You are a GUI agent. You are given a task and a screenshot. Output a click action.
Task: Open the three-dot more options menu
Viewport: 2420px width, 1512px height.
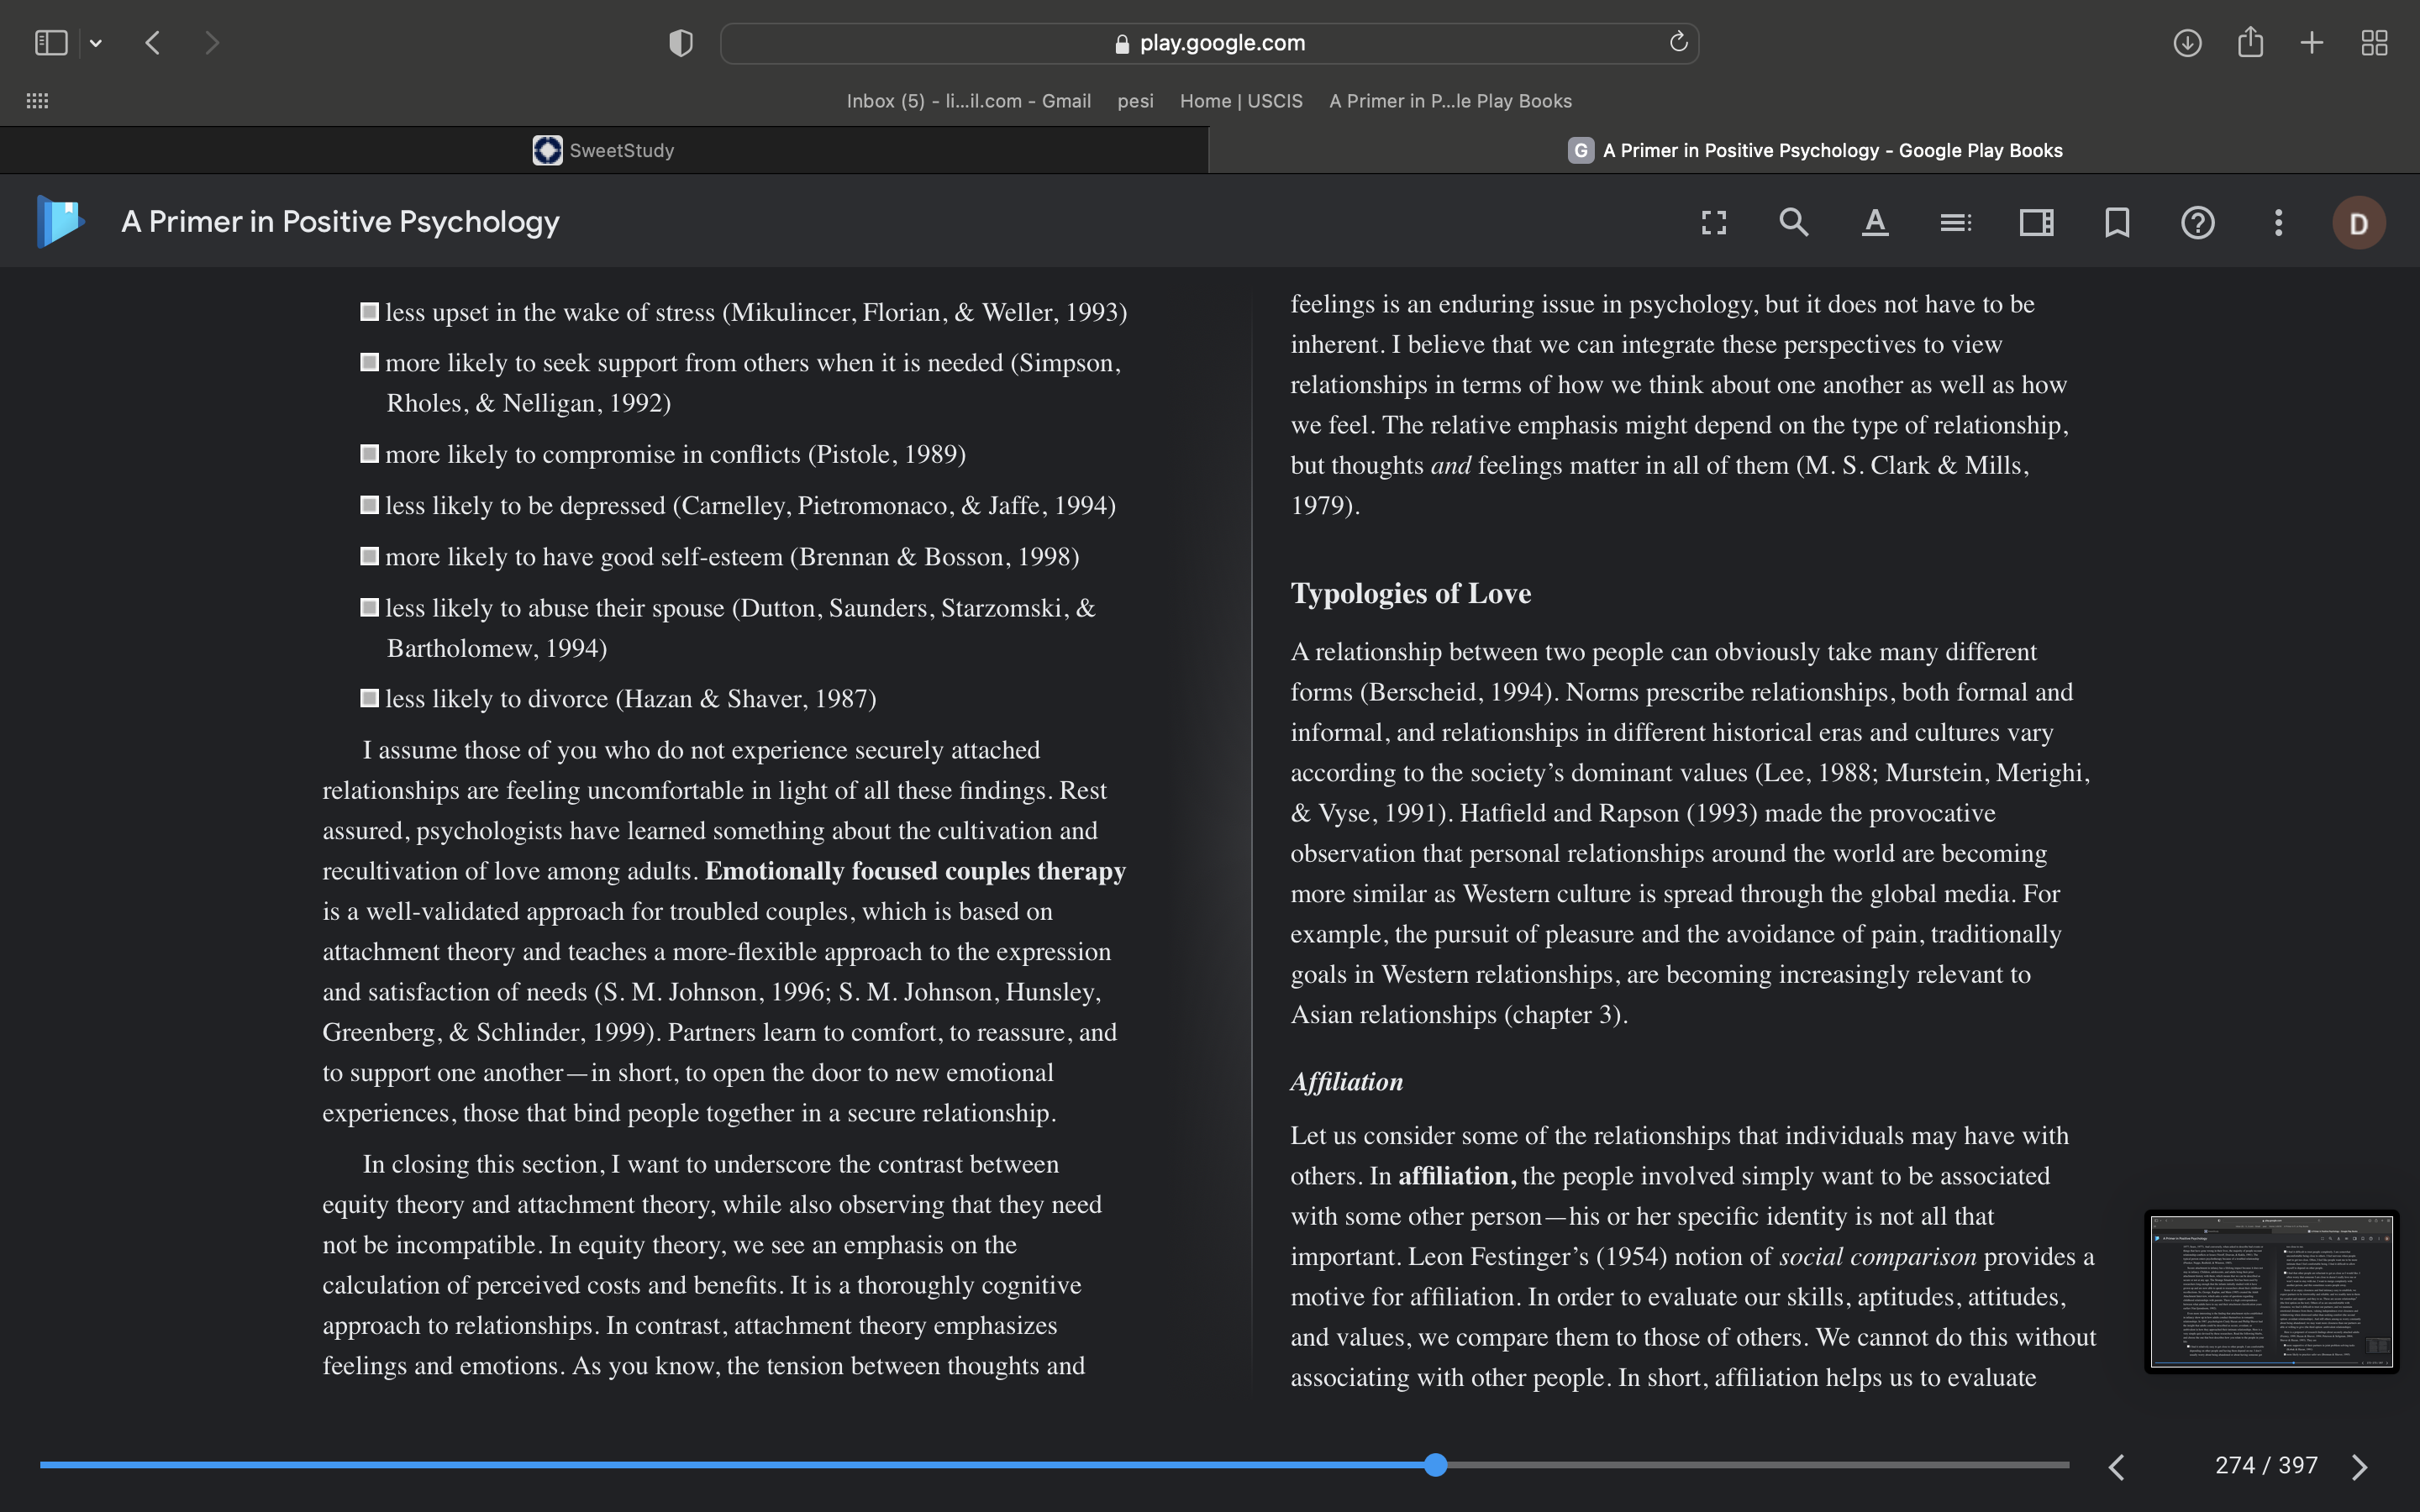click(2278, 222)
